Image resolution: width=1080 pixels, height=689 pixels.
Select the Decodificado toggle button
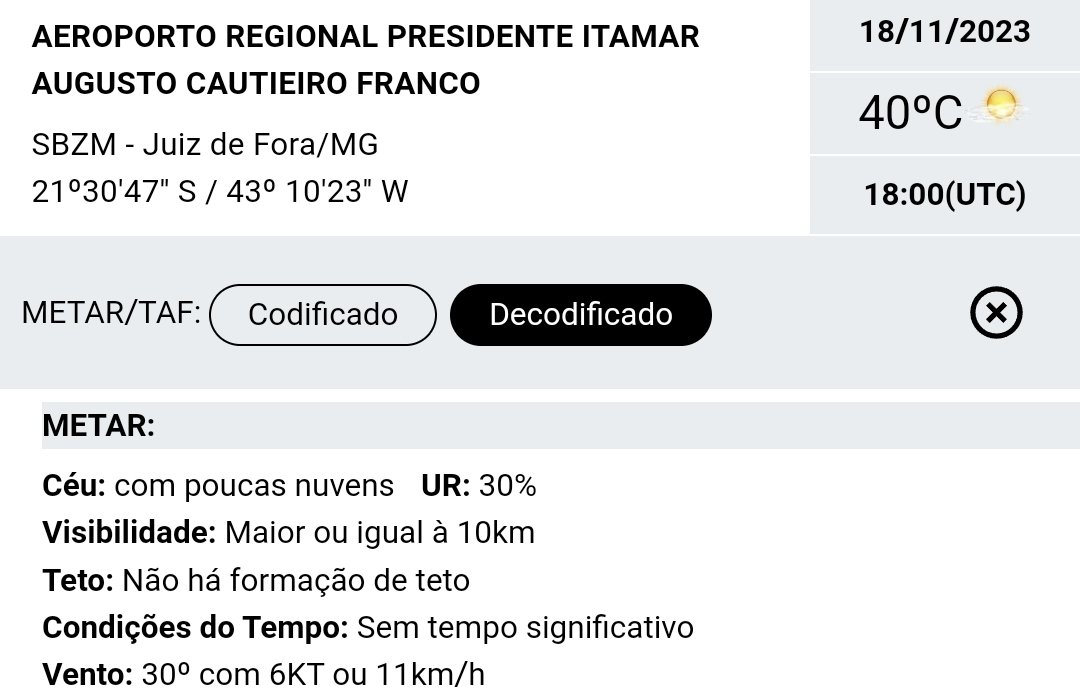[581, 314]
